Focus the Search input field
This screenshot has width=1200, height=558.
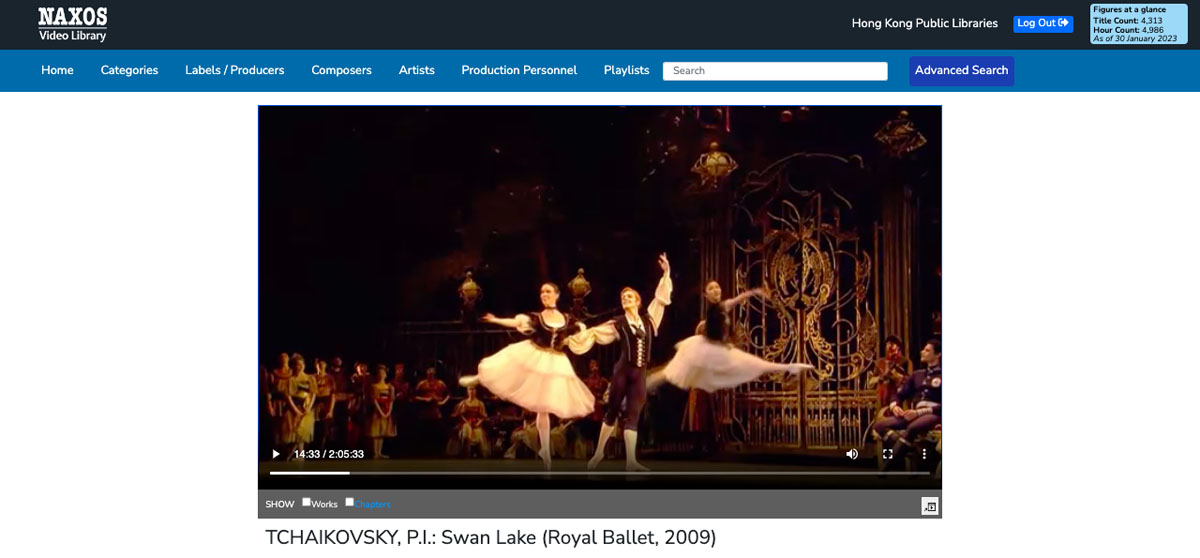point(775,71)
